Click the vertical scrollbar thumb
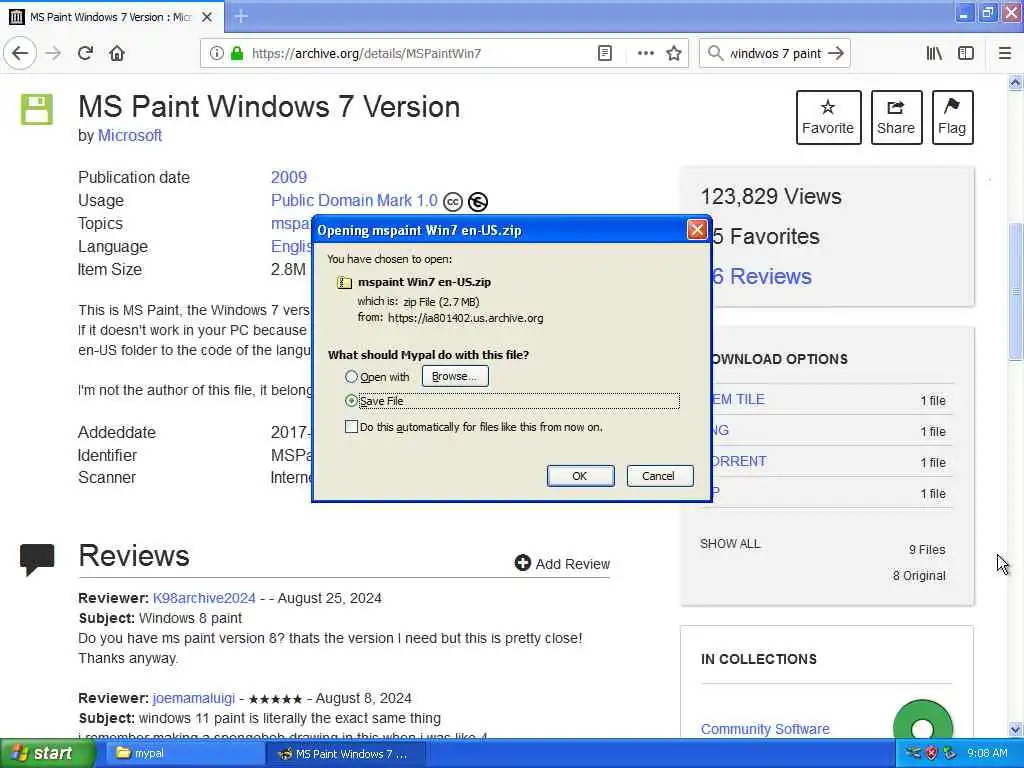 1015,291
